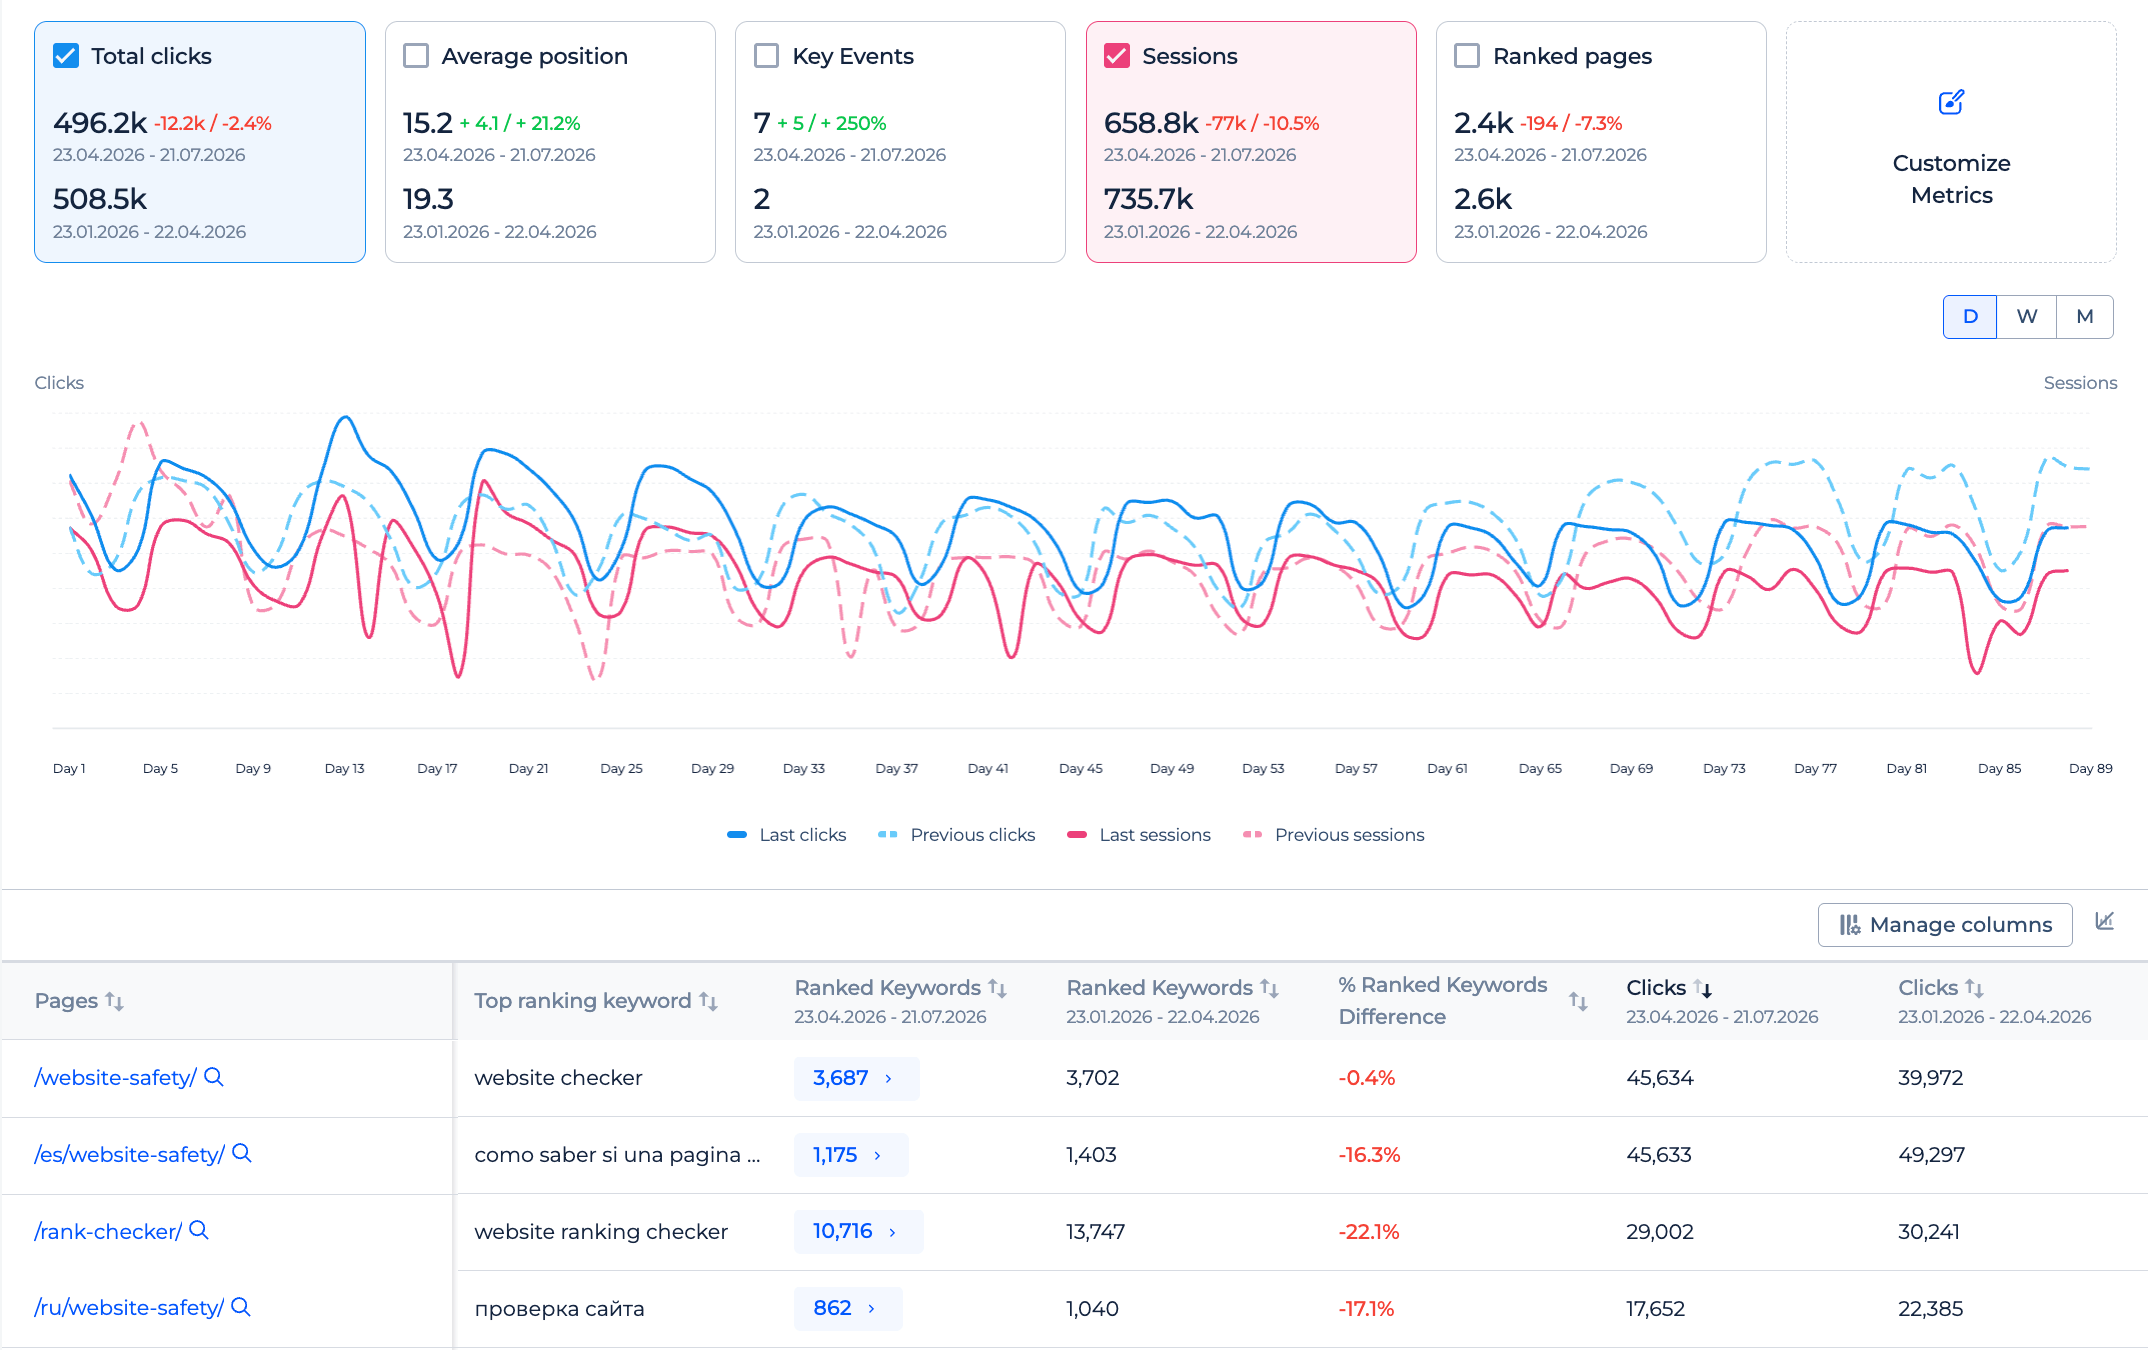Expand the 862 ranked keywords chip
2148x1350 pixels.
(x=848, y=1308)
